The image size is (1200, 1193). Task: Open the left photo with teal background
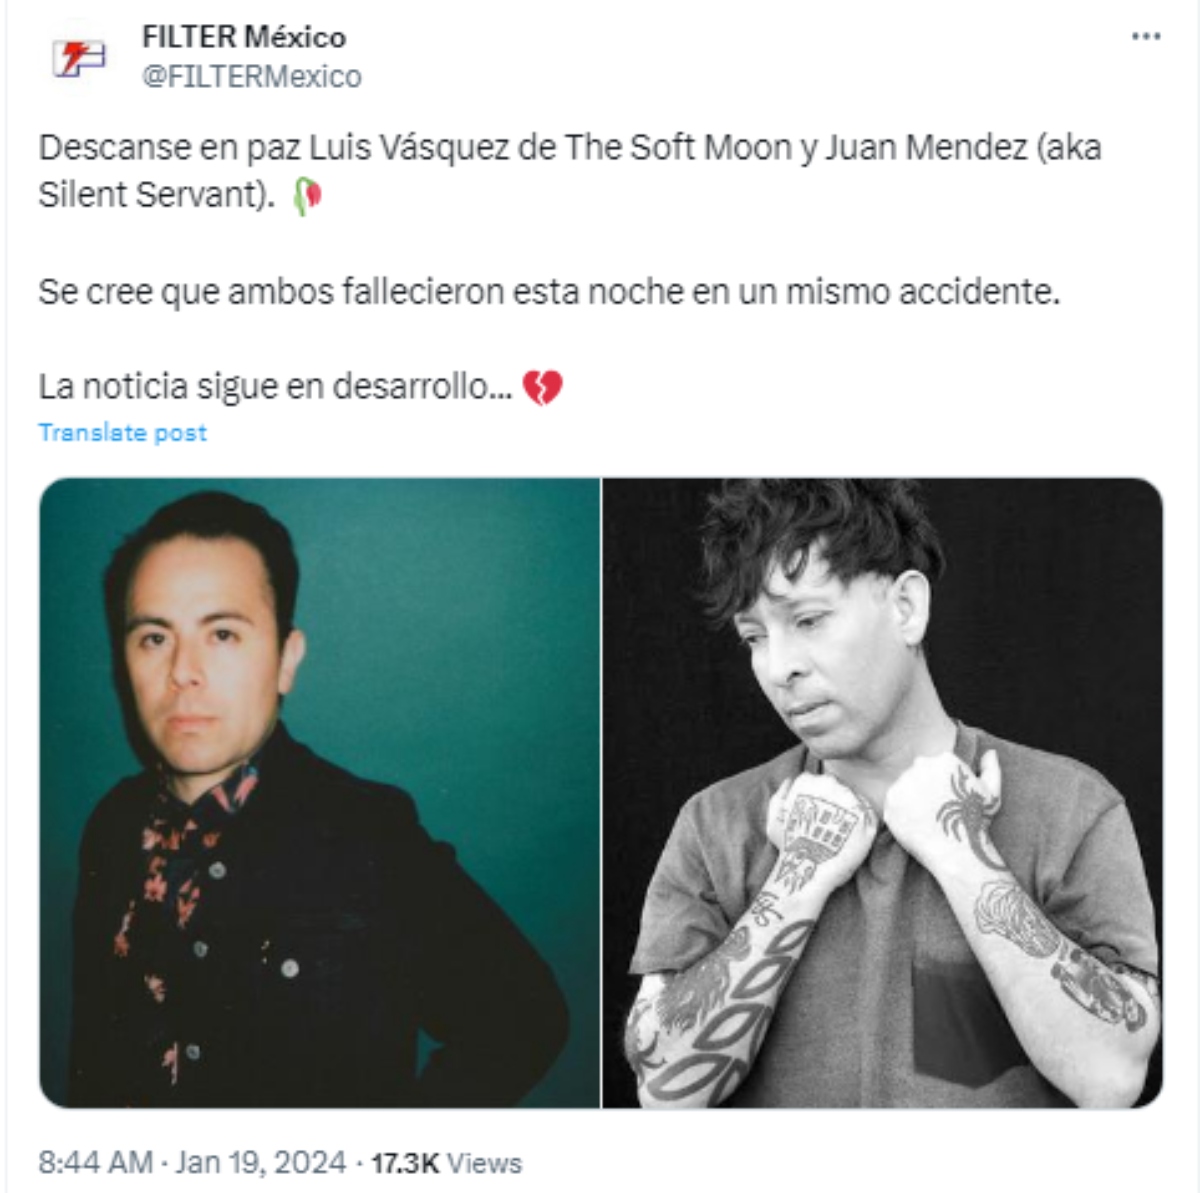click(319, 793)
